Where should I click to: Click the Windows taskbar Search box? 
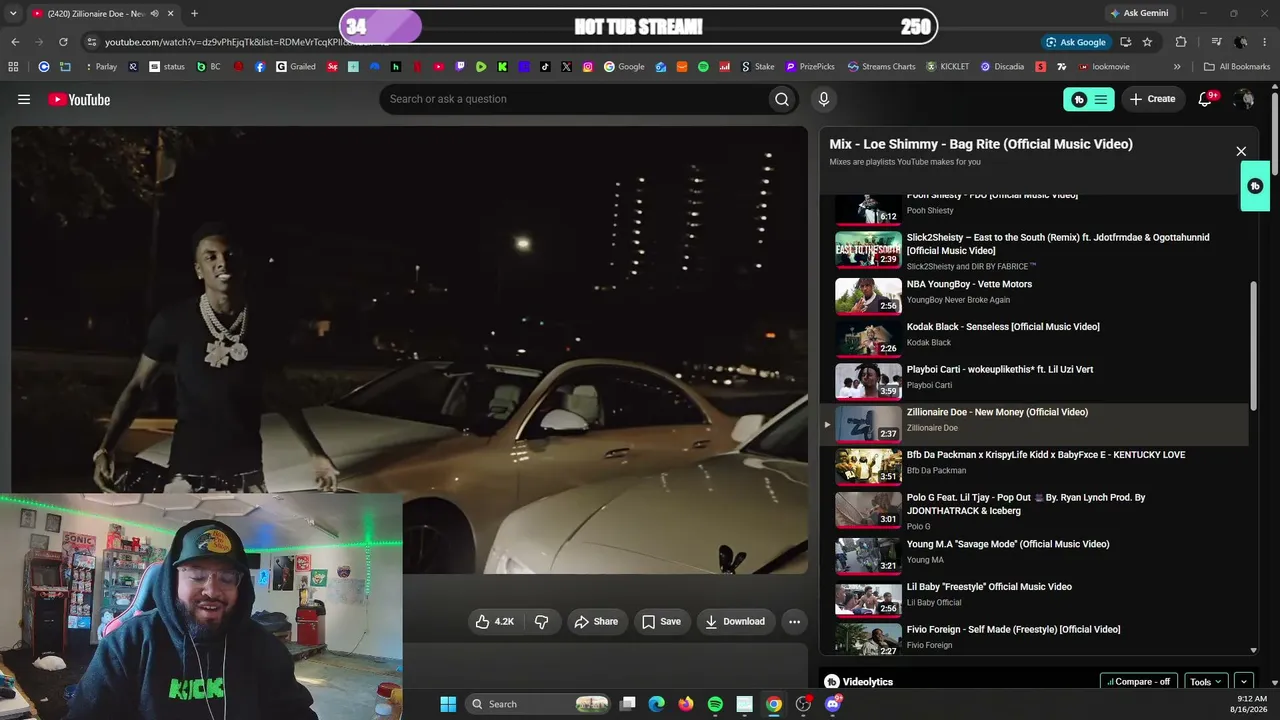pyautogui.click(x=539, y=704)
